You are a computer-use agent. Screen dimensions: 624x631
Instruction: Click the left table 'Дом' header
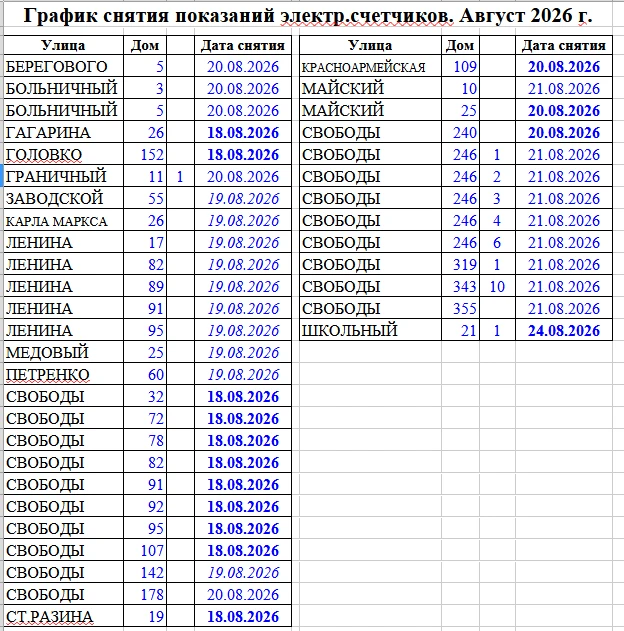[x=145, y=45]
